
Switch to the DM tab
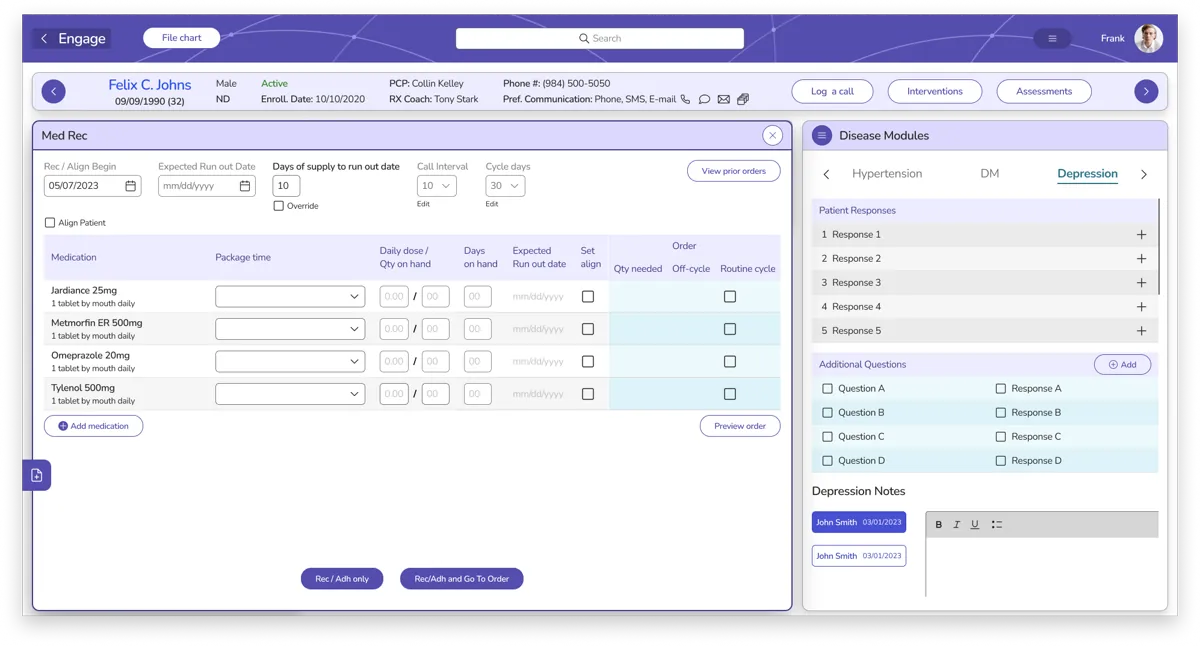coord(990,174)
